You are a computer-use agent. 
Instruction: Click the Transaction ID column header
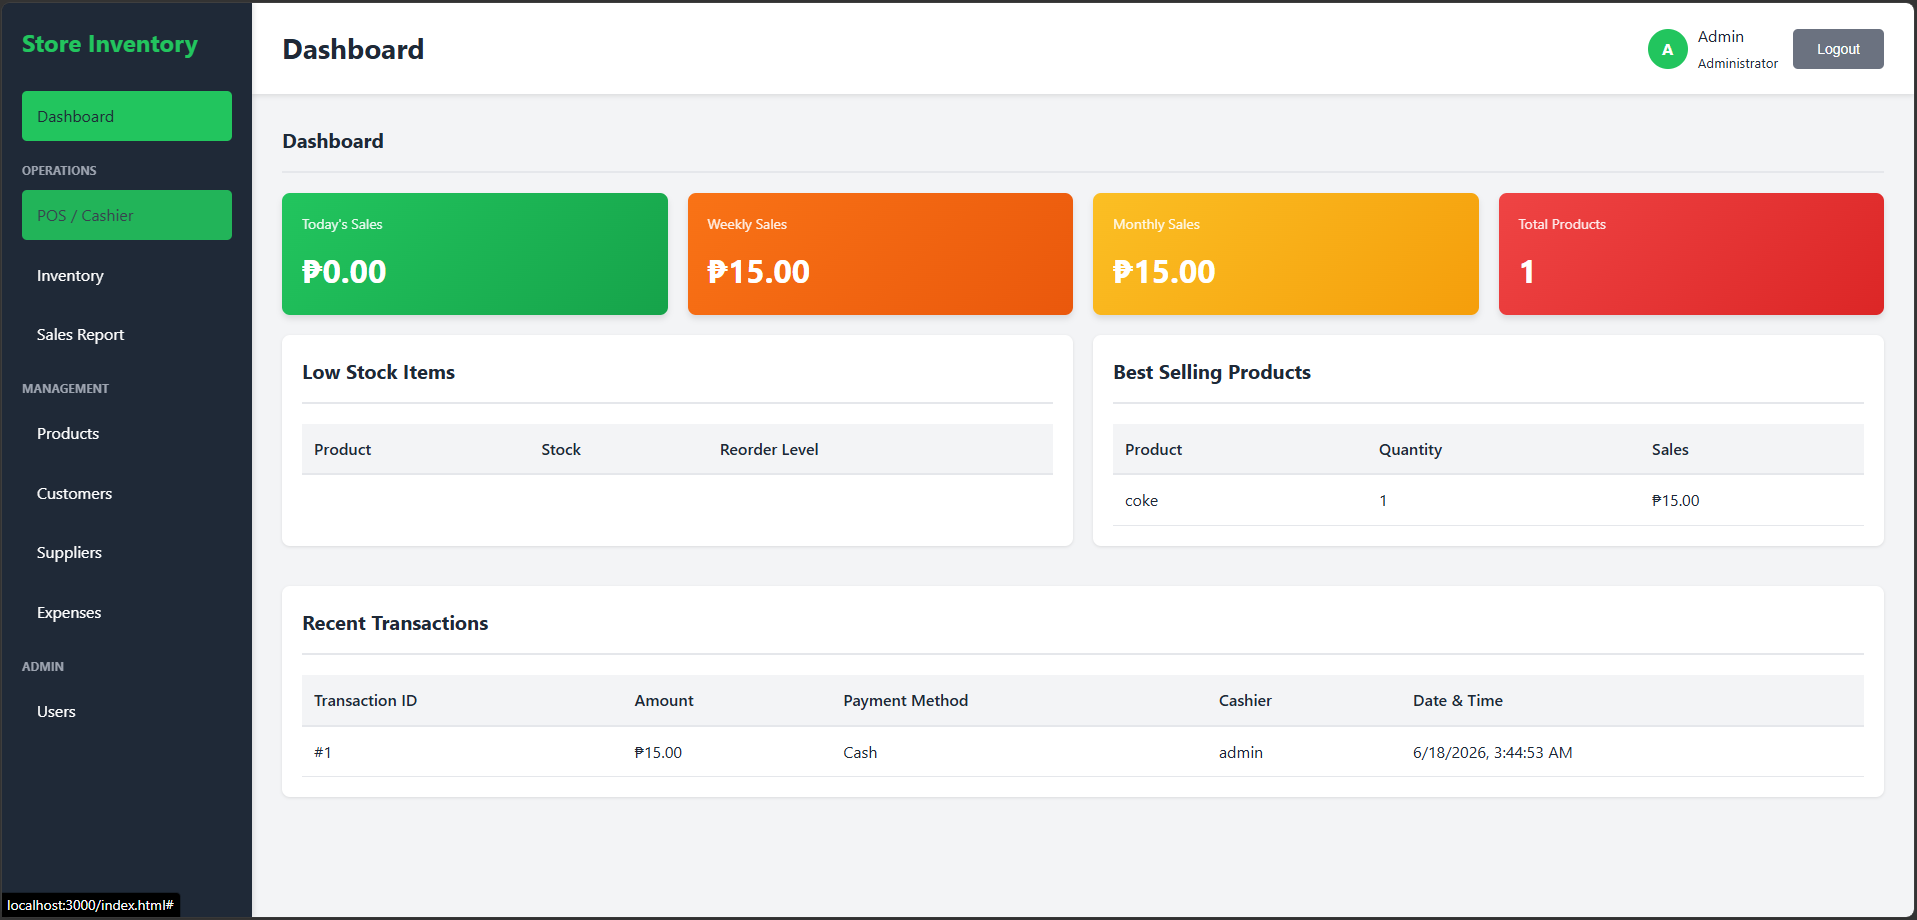pos(365,700)
